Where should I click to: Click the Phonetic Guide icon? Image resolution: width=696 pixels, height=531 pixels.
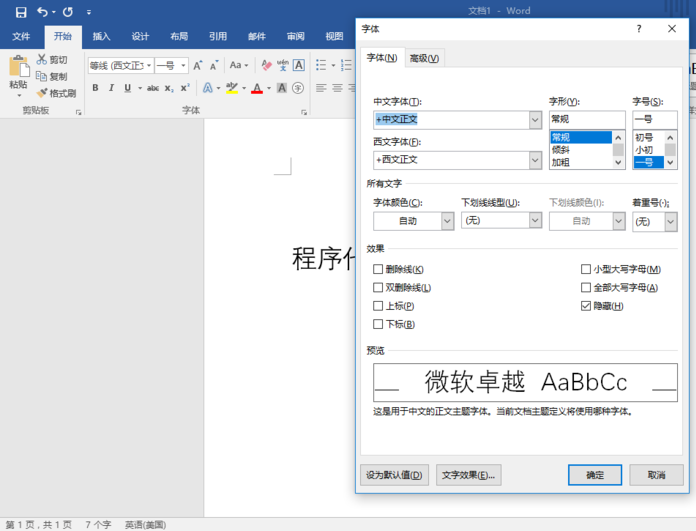coord(283,65)
